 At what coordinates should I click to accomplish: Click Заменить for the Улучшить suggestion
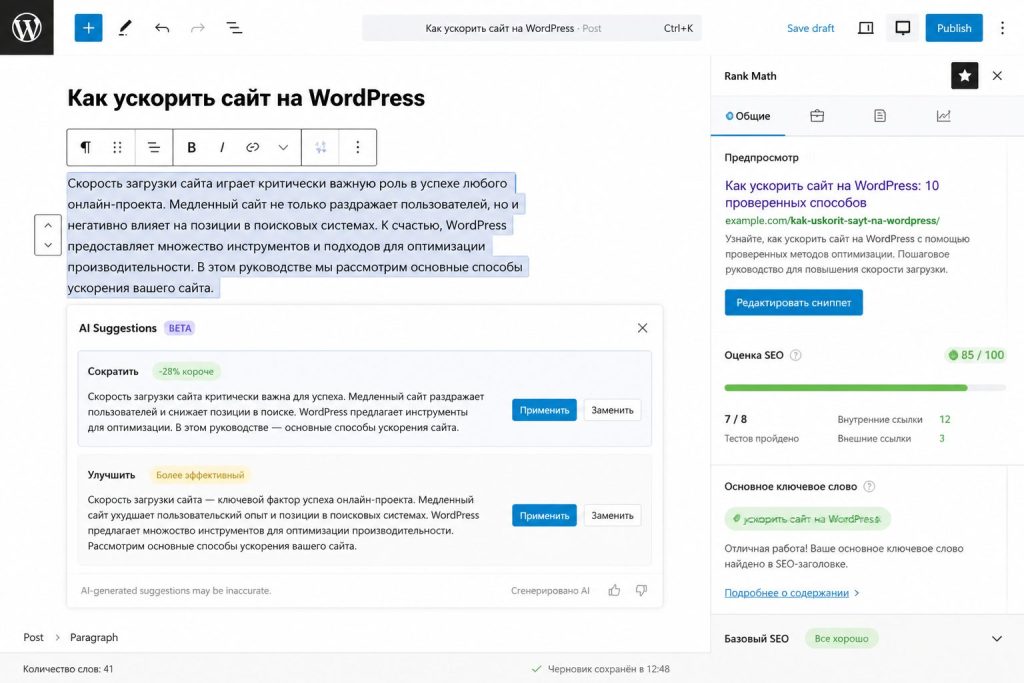pyautogui.click(x=612, y=515)
